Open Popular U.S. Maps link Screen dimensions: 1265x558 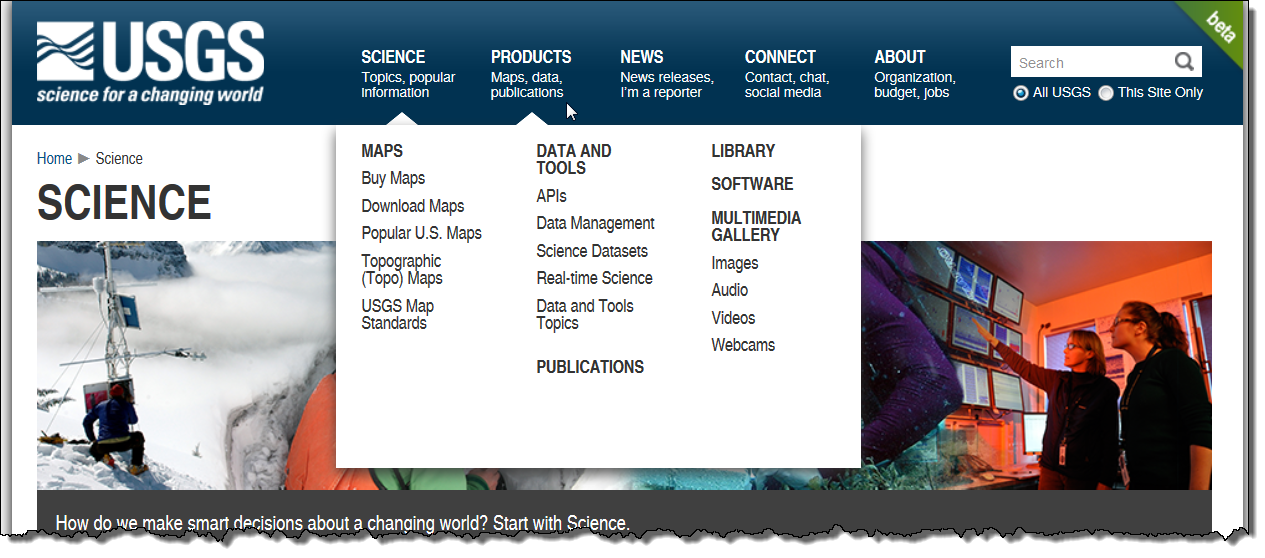421,233
